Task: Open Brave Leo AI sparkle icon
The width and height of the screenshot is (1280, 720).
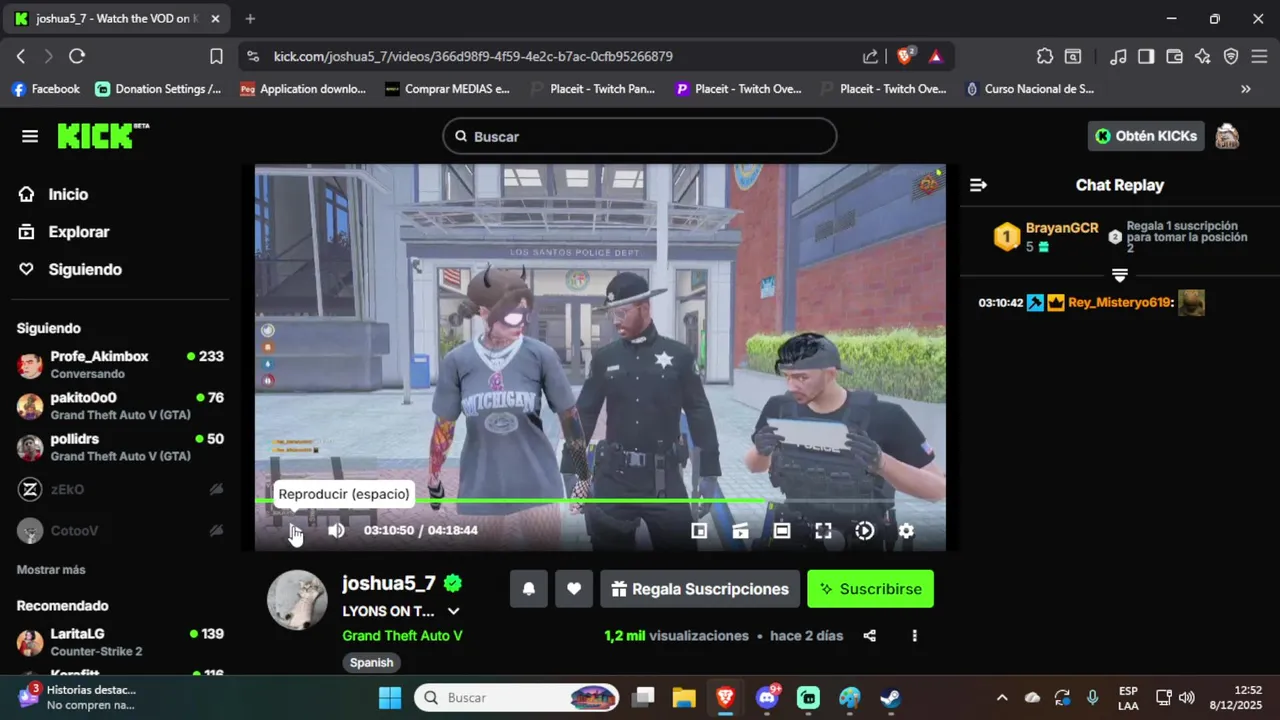Action: (x=1203, y=57)
